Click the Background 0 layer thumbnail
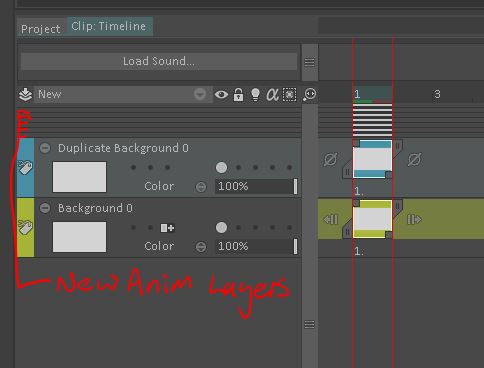 tap(80, 237)
